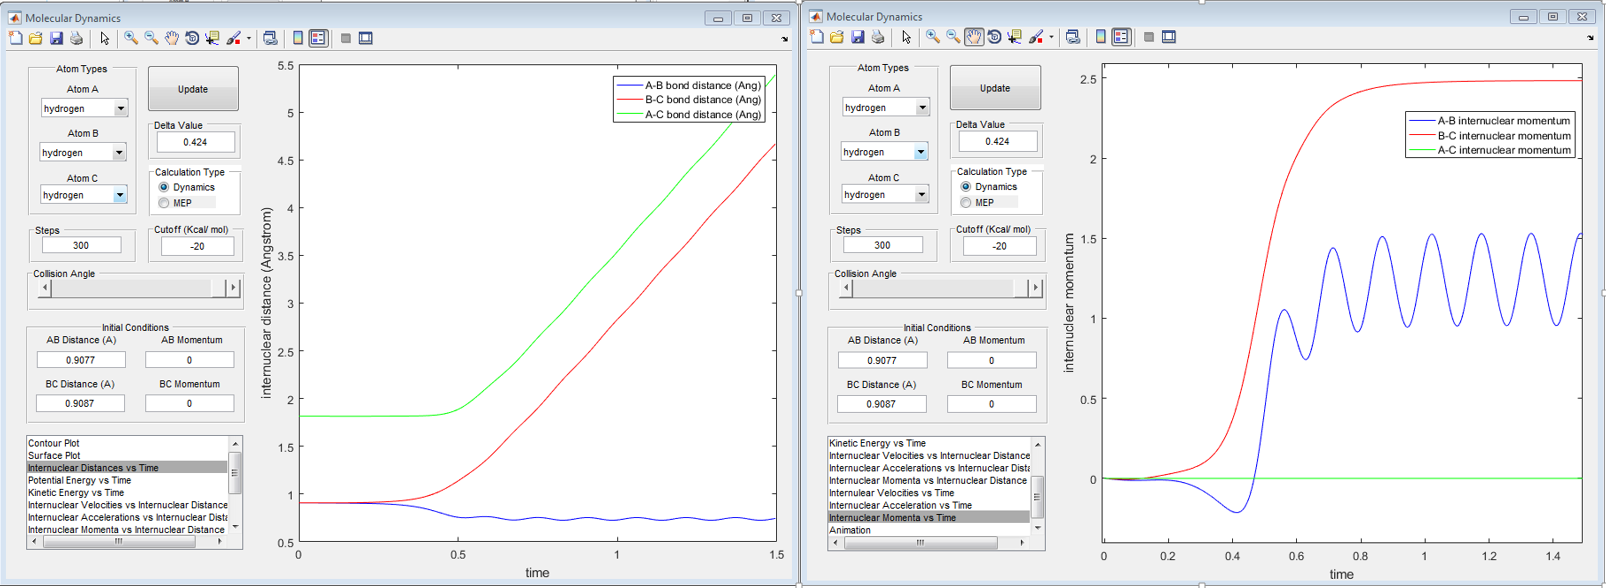1606x588 pixels.
Task: Select the Pan hand tool in right window
Action: point(973,37)
